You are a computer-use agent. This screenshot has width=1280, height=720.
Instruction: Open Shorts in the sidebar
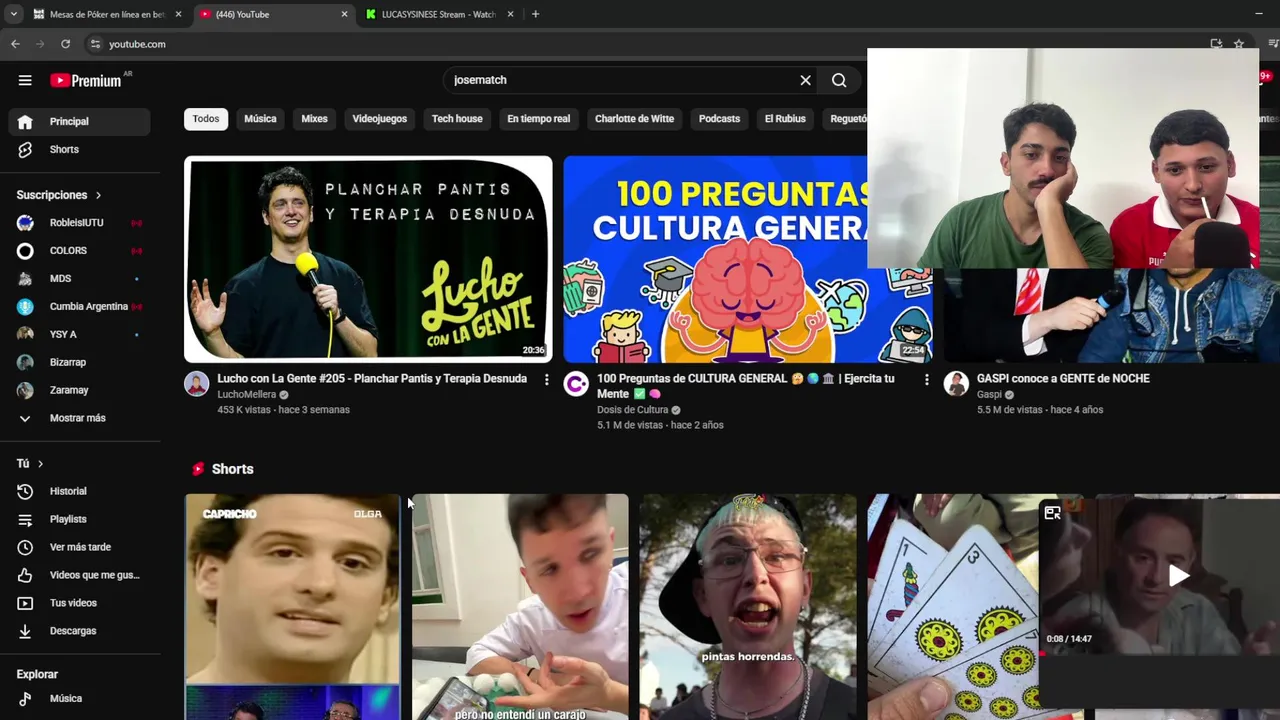[79, 149]
